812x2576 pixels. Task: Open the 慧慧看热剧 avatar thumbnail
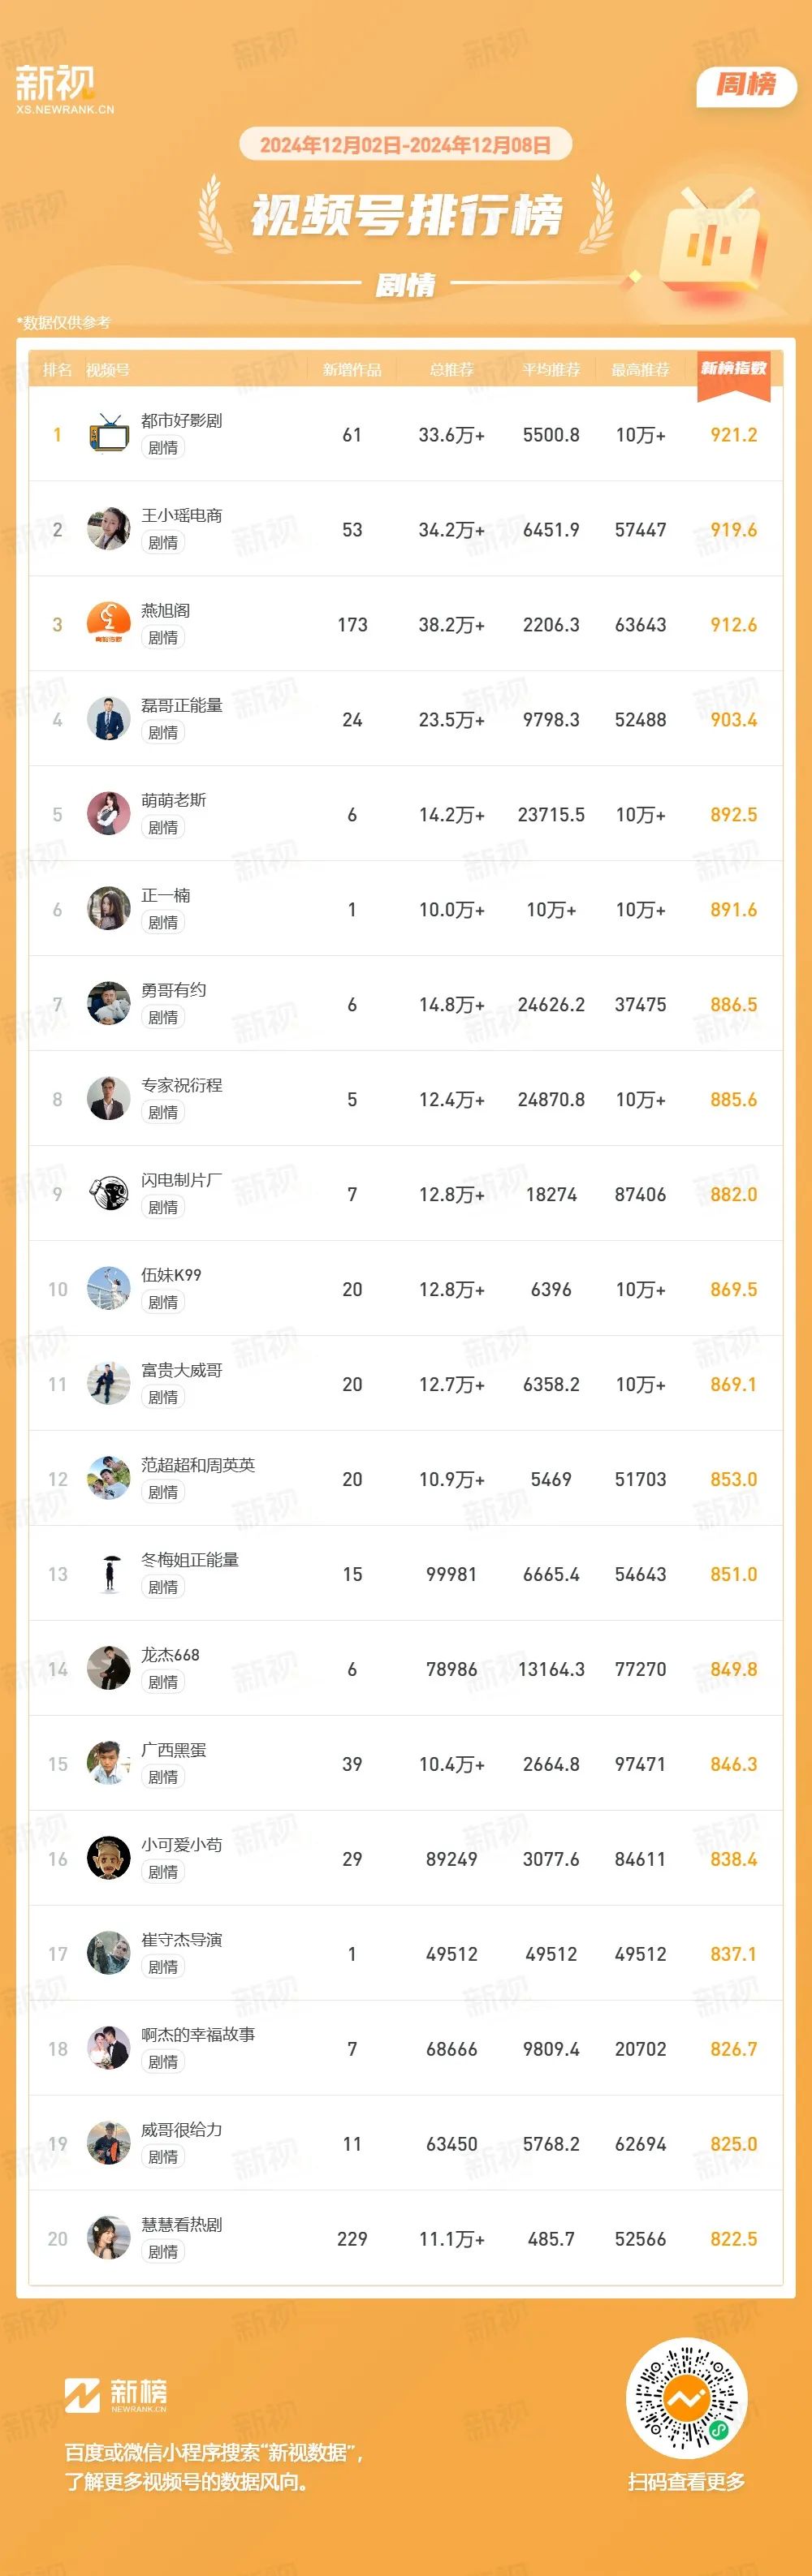pyautogui.click(x=108, y=2239)
